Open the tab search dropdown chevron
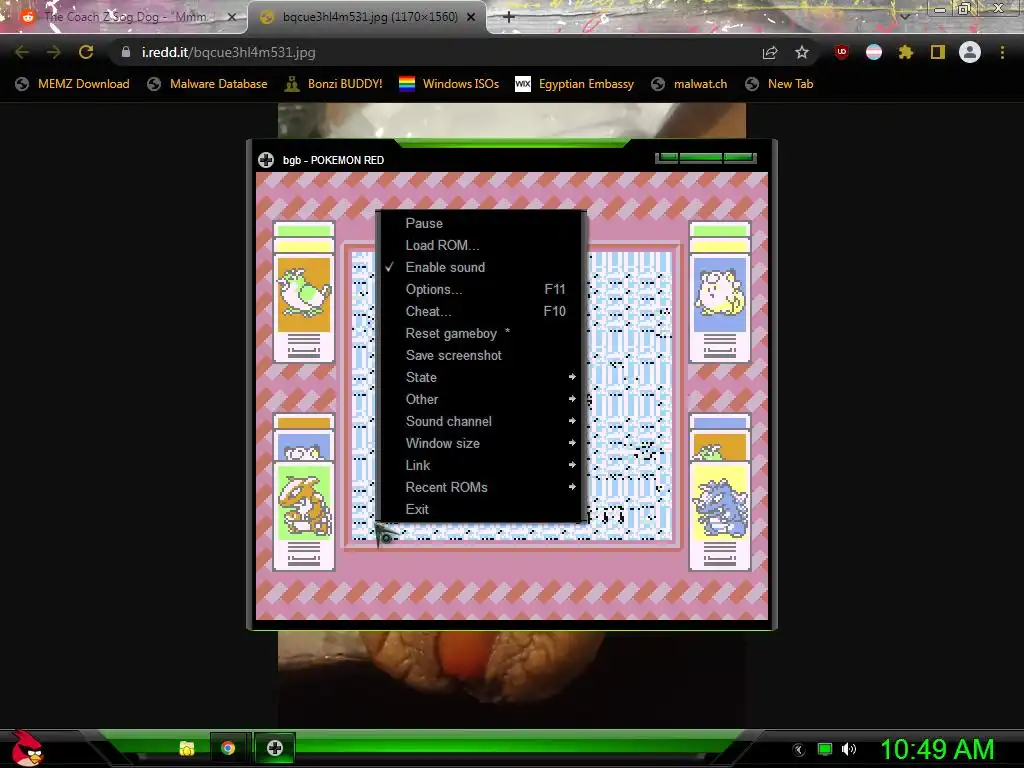The width and height of the screenshot is (1024, 768). (x=904, y=16)
